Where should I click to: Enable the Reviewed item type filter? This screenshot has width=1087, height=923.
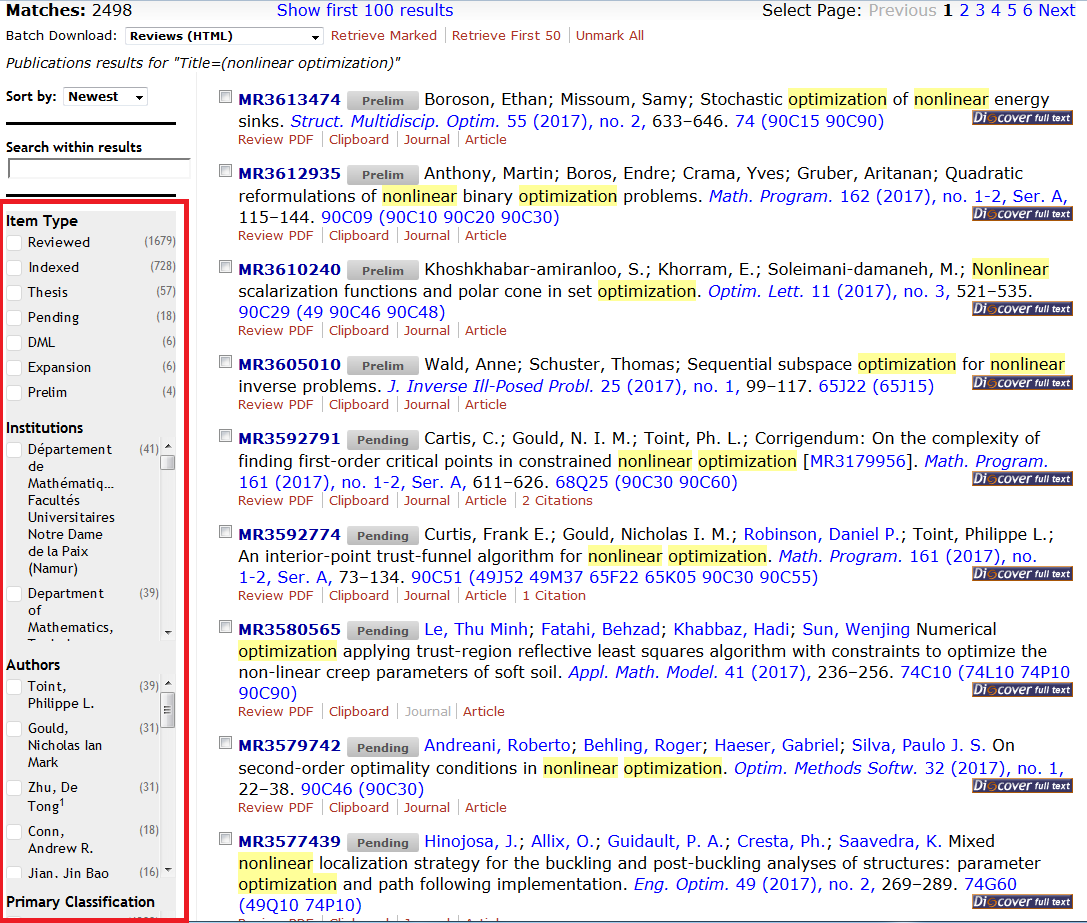coord(14,243)
